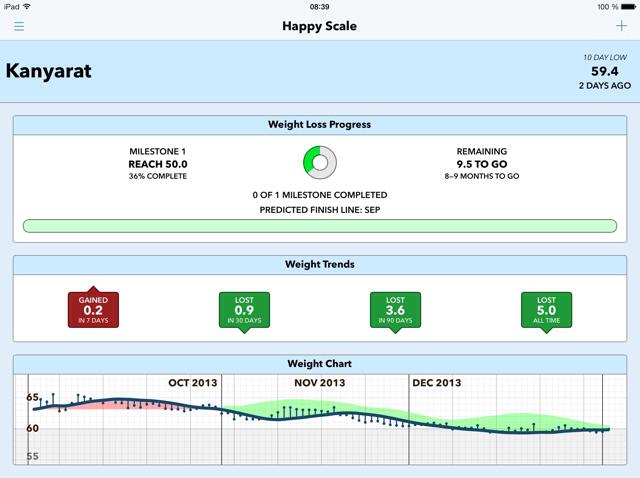Click 0 OF 1 MILESTONE COMPLETED text

[x=320, y=195]
